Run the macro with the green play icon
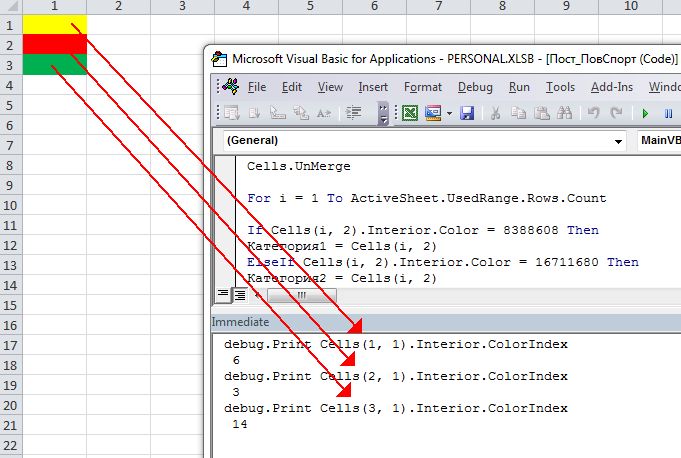 [x=645, y=114]
